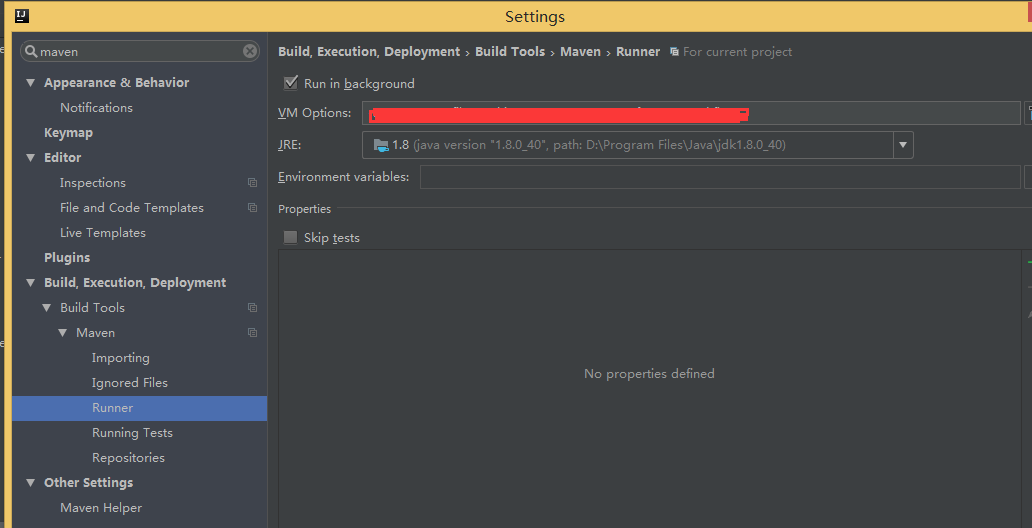This screenshot has height=528, width=1032.
Task: Select the Editor label in the tree
Action: [63, 157]
